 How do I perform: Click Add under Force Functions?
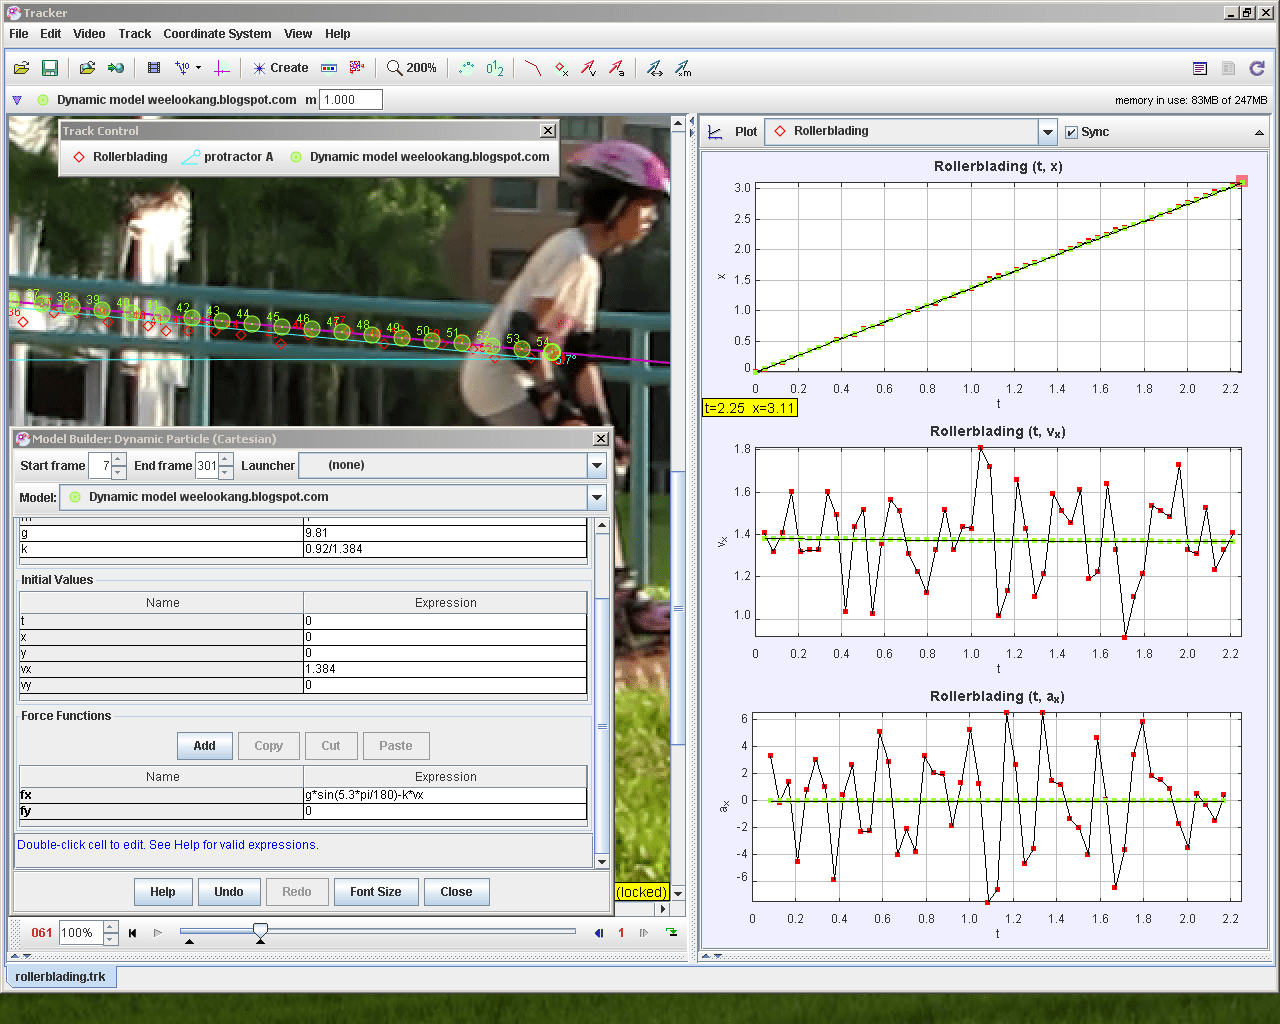coord(204,745)
